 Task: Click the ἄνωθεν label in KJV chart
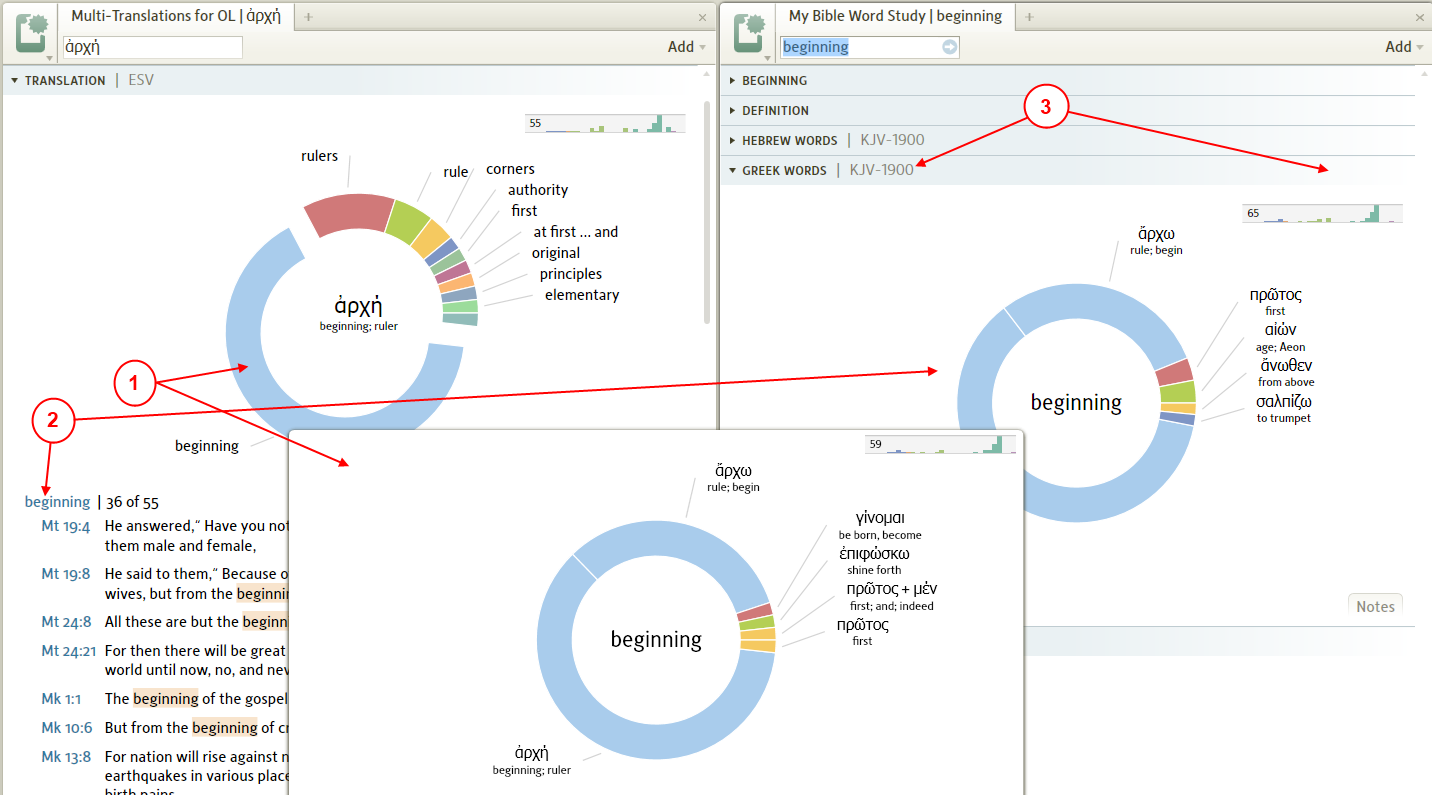click(x=1286, y=365)
